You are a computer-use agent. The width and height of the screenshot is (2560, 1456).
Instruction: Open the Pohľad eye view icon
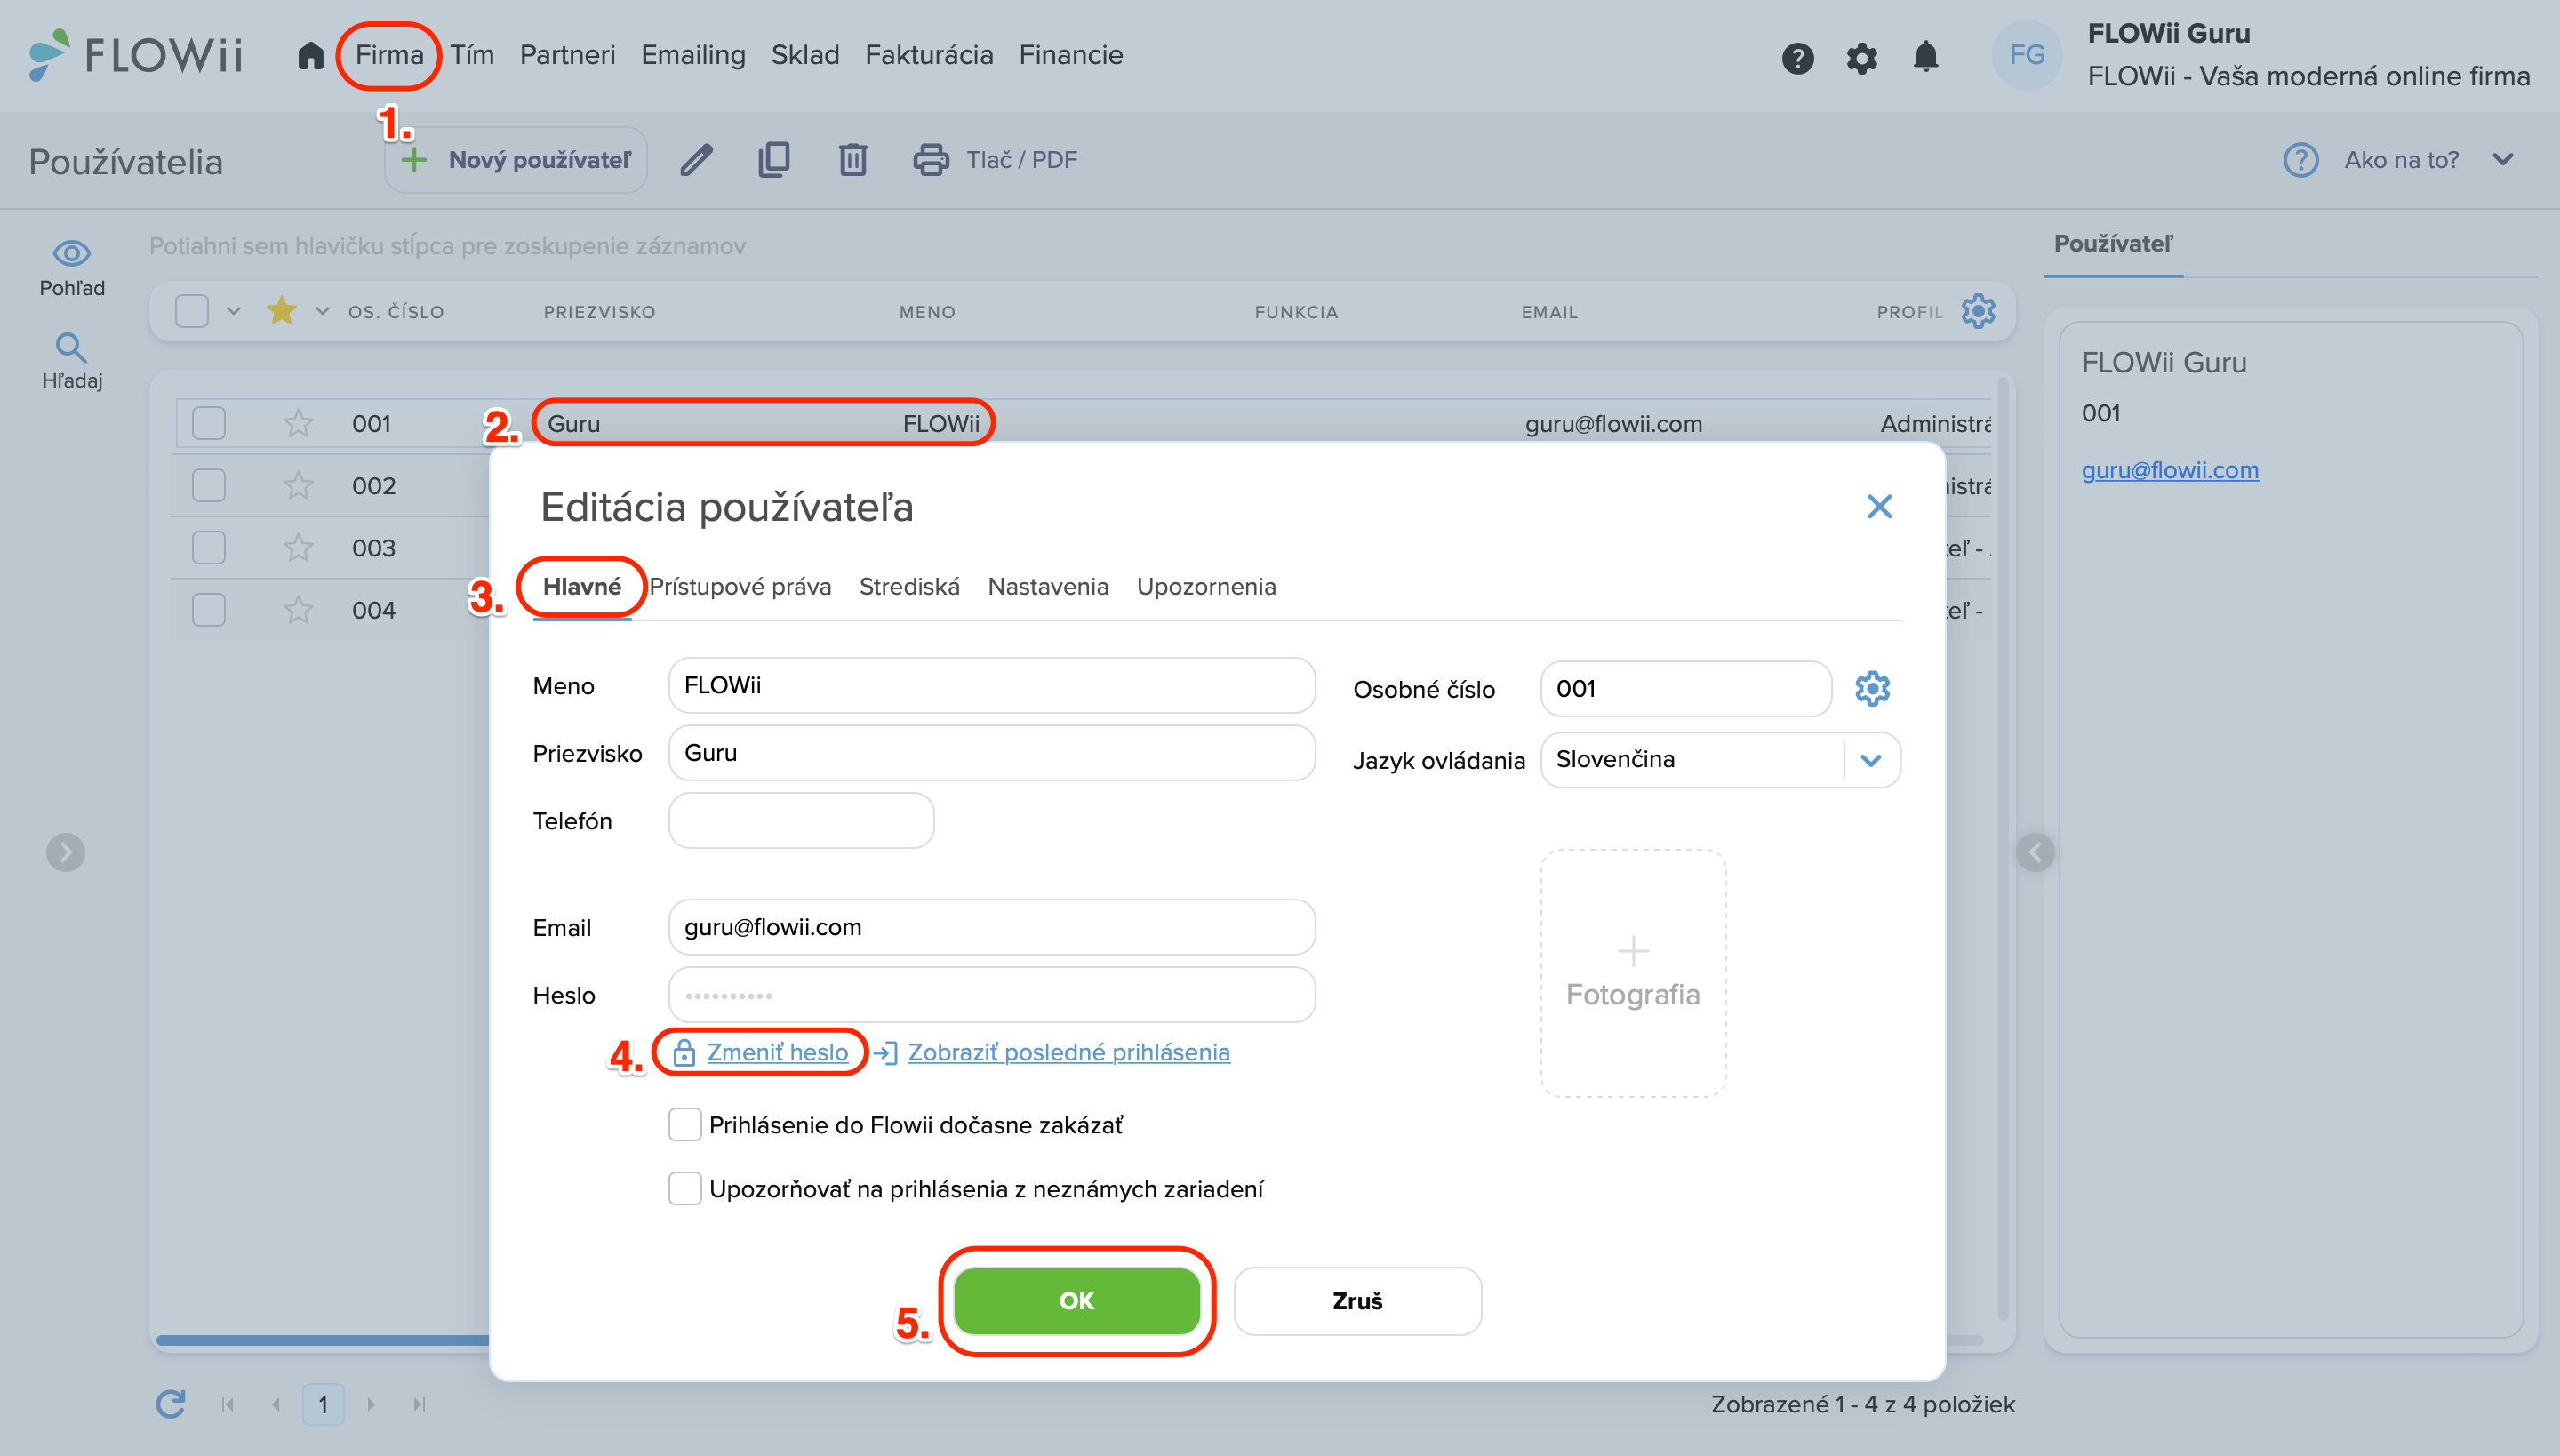72,253
